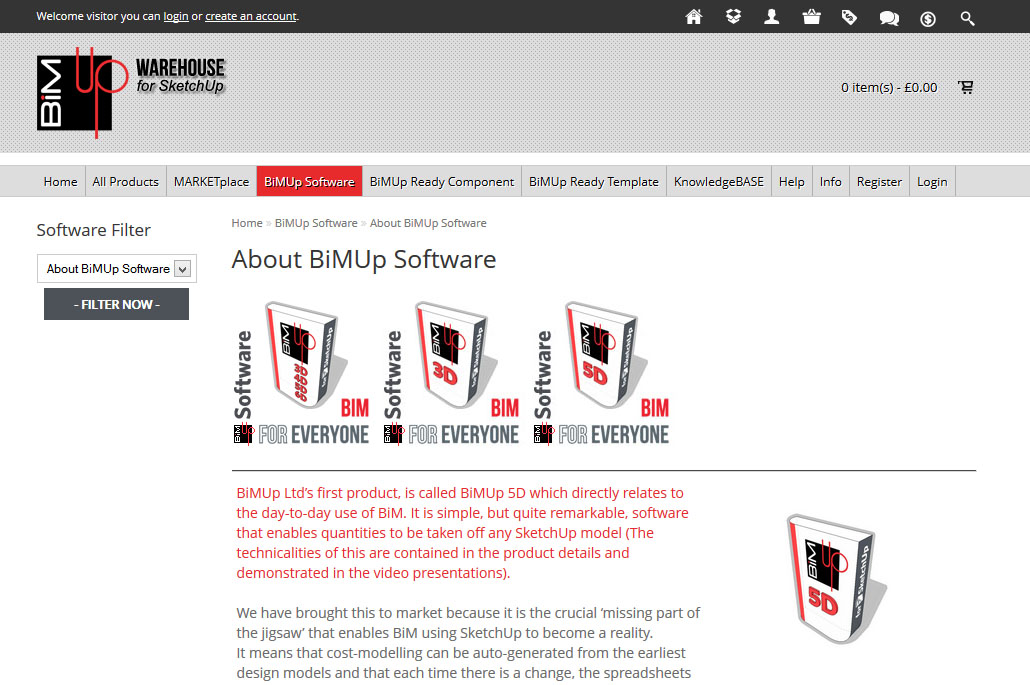Click the BiMUp 3D software box image

point(451,372)
